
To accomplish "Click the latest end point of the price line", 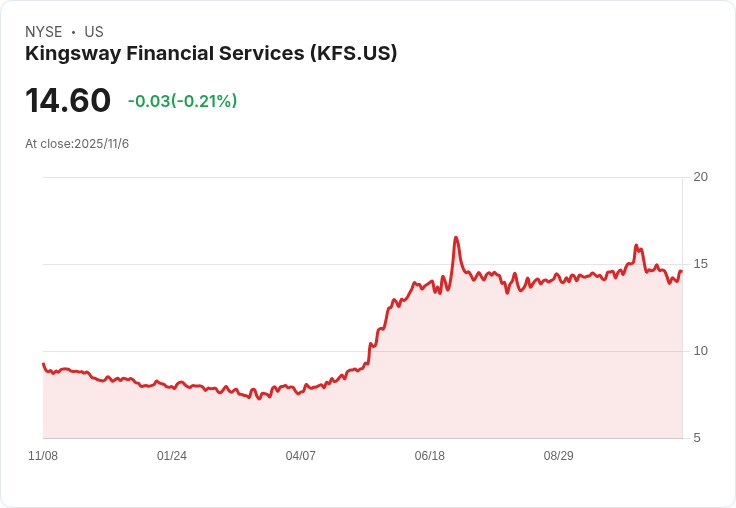I will (x=681, y=271).
